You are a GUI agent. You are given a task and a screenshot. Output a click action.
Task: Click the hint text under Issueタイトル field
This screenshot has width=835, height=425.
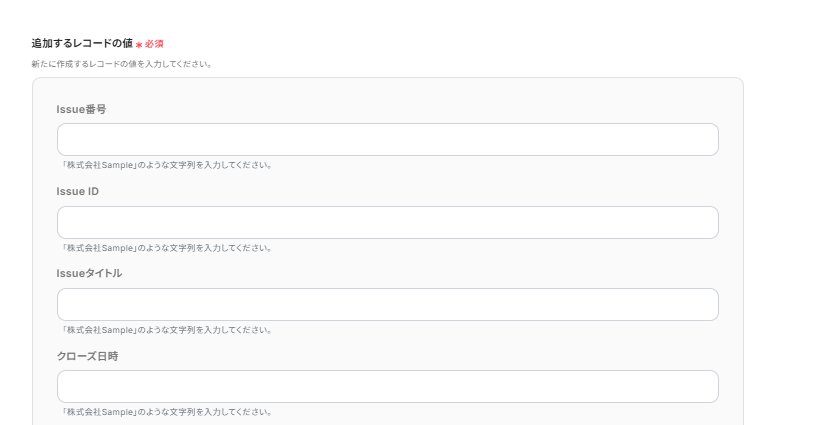point(167,330)
